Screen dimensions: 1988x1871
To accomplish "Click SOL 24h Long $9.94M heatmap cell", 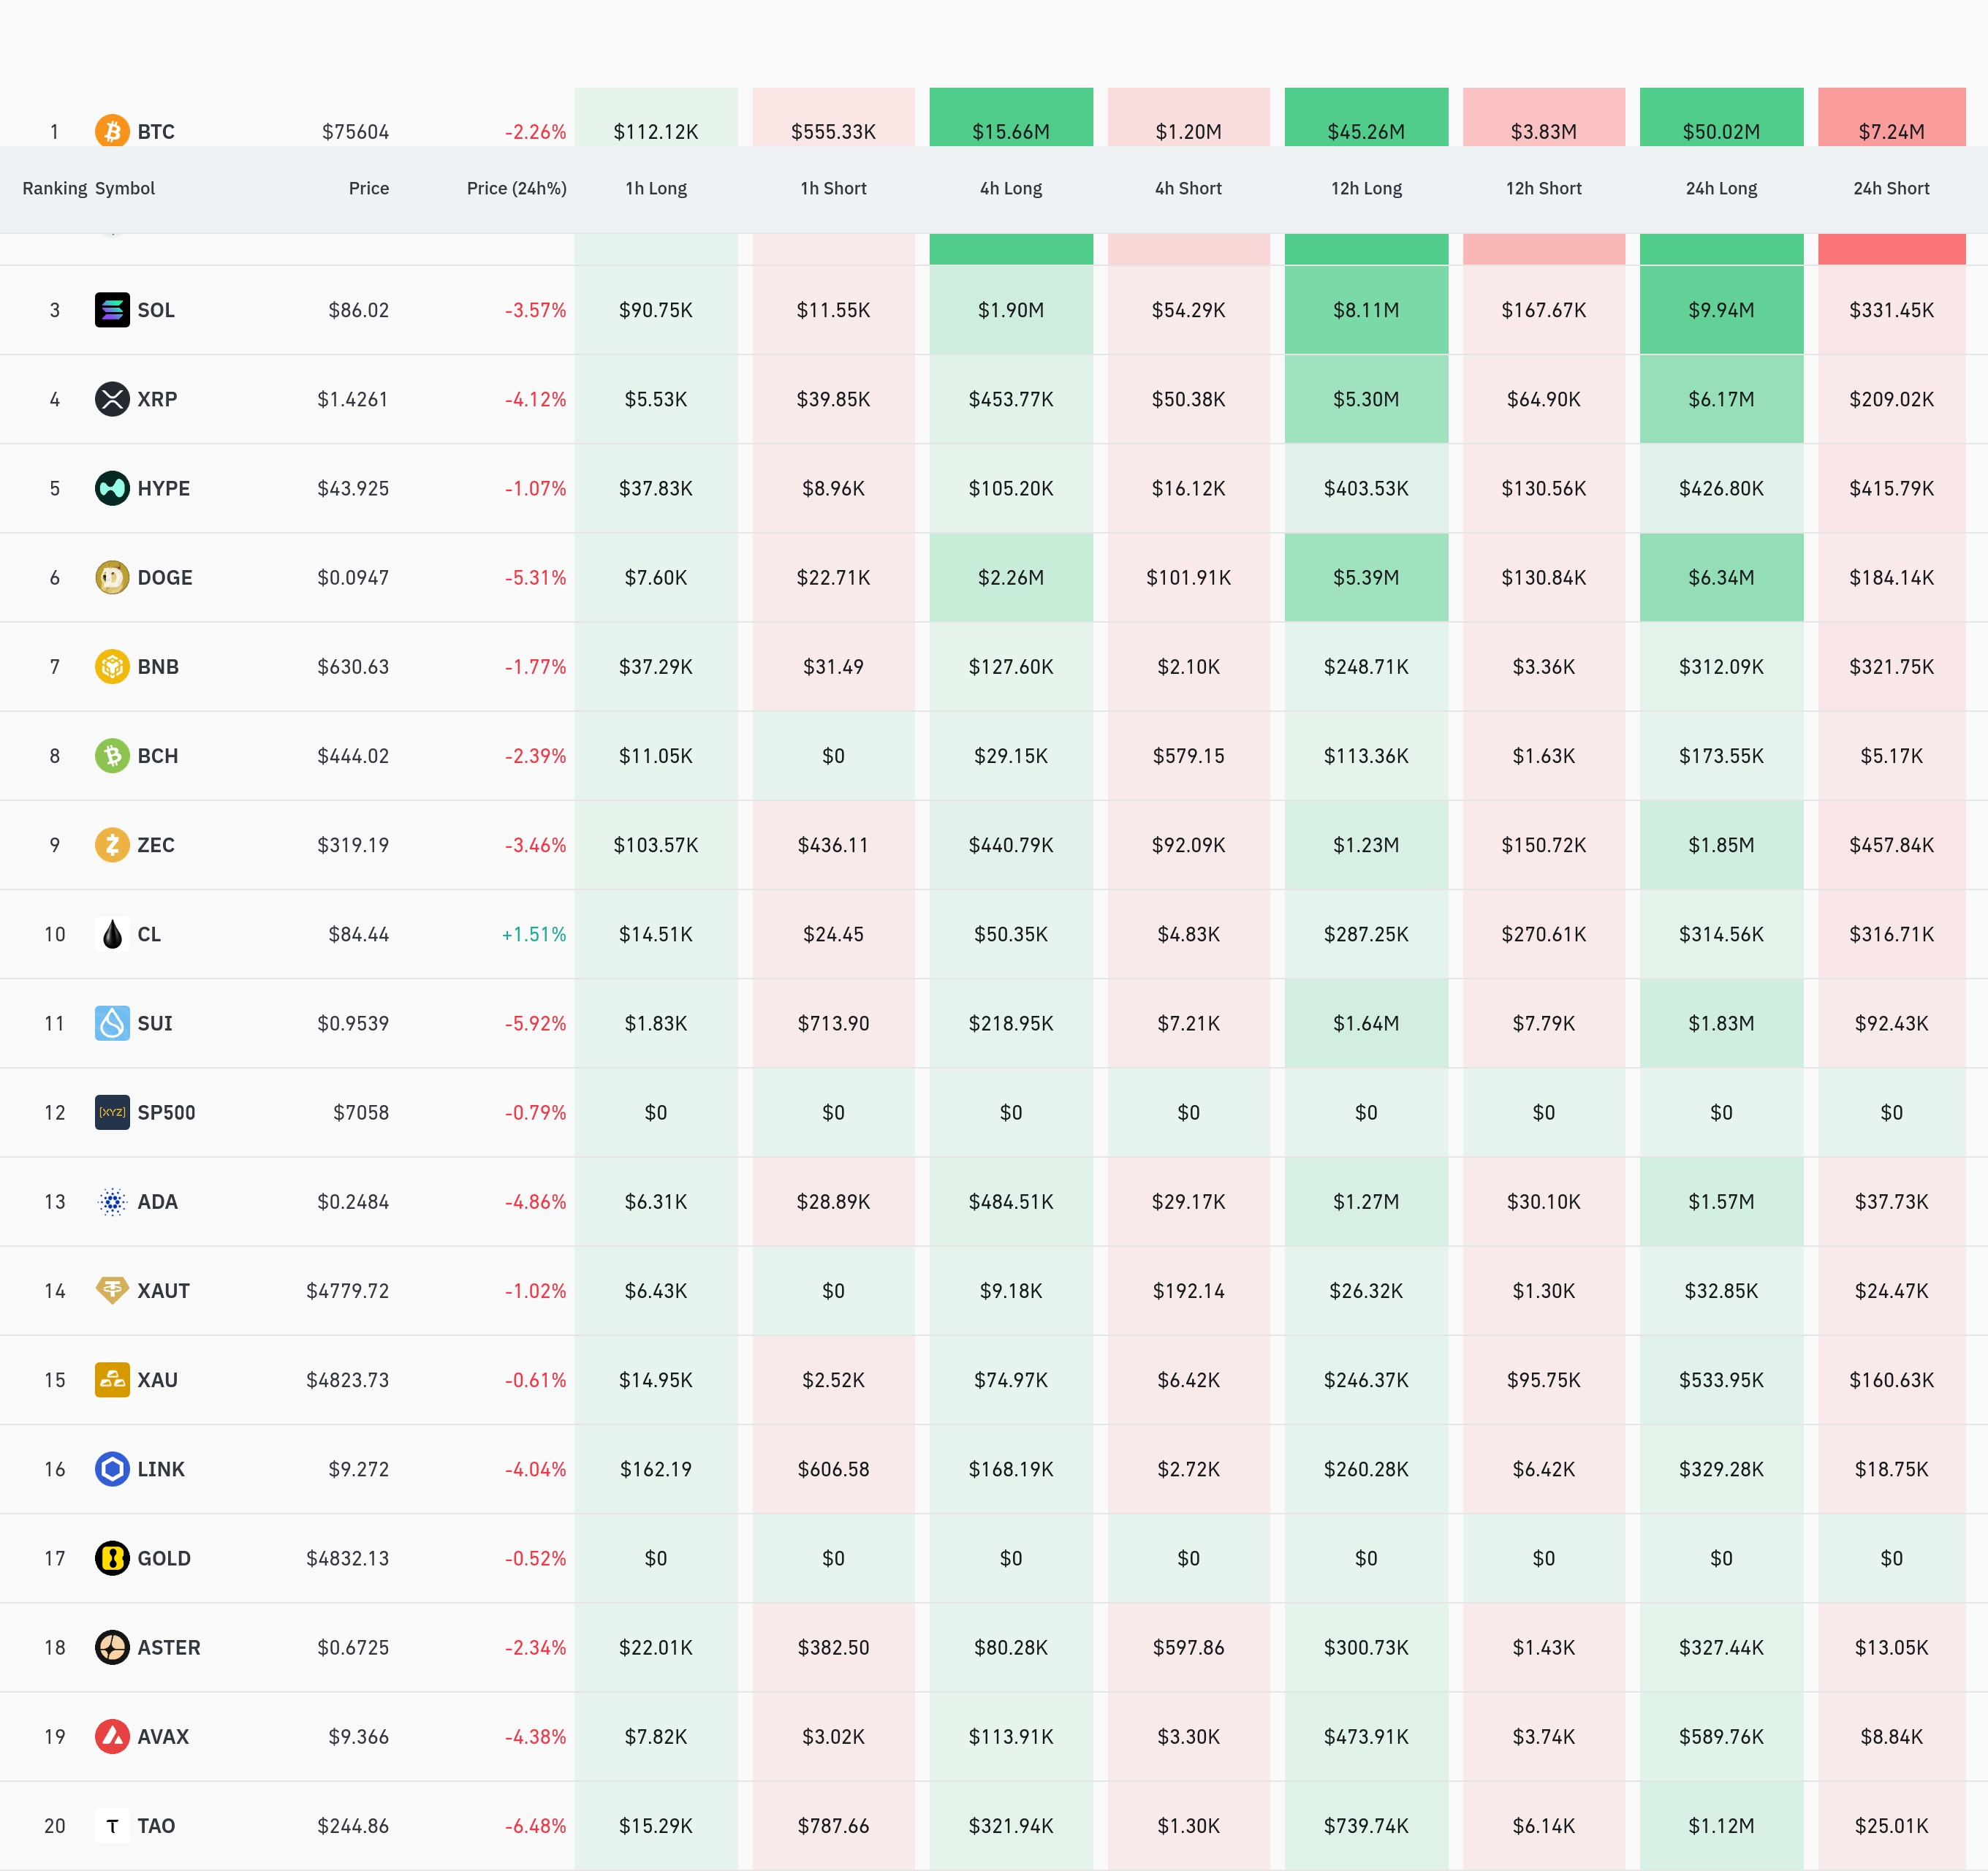I will click(1721, 310).
